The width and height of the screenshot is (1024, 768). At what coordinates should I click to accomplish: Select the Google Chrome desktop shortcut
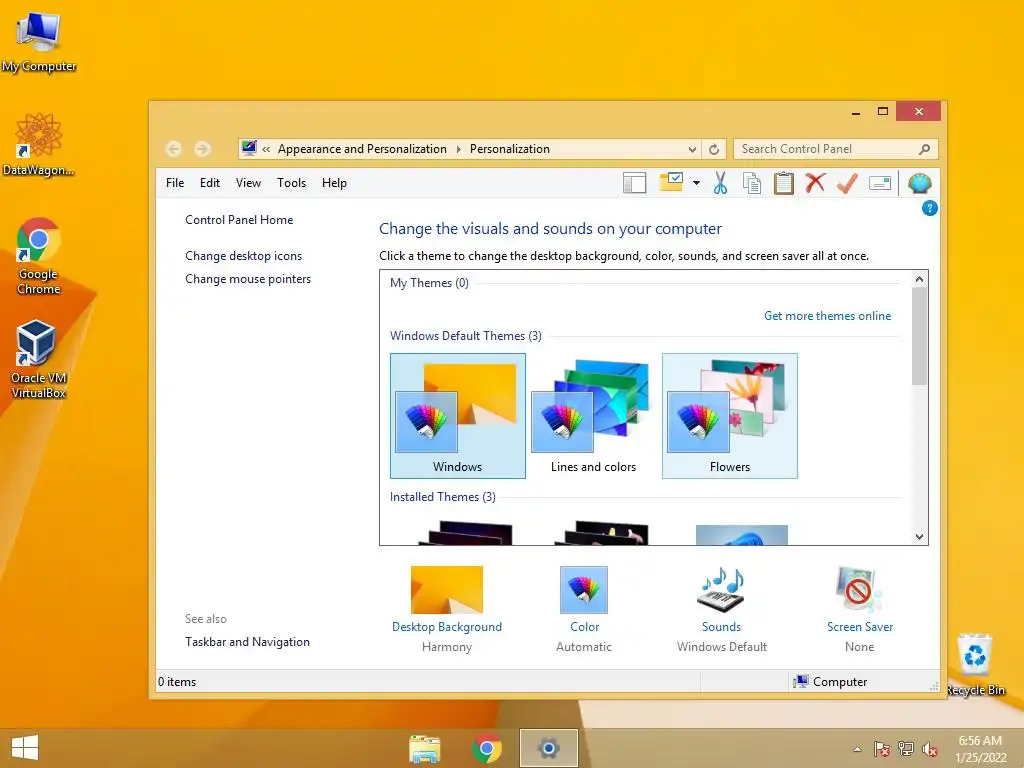tap(39, 256)
